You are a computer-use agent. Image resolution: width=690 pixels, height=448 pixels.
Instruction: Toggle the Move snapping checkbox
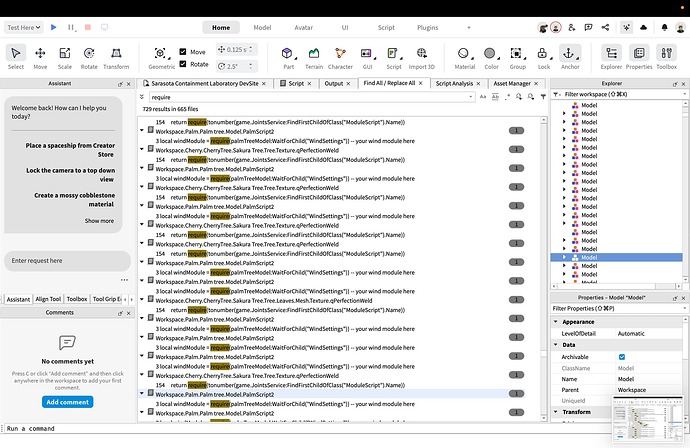[183, 51]
